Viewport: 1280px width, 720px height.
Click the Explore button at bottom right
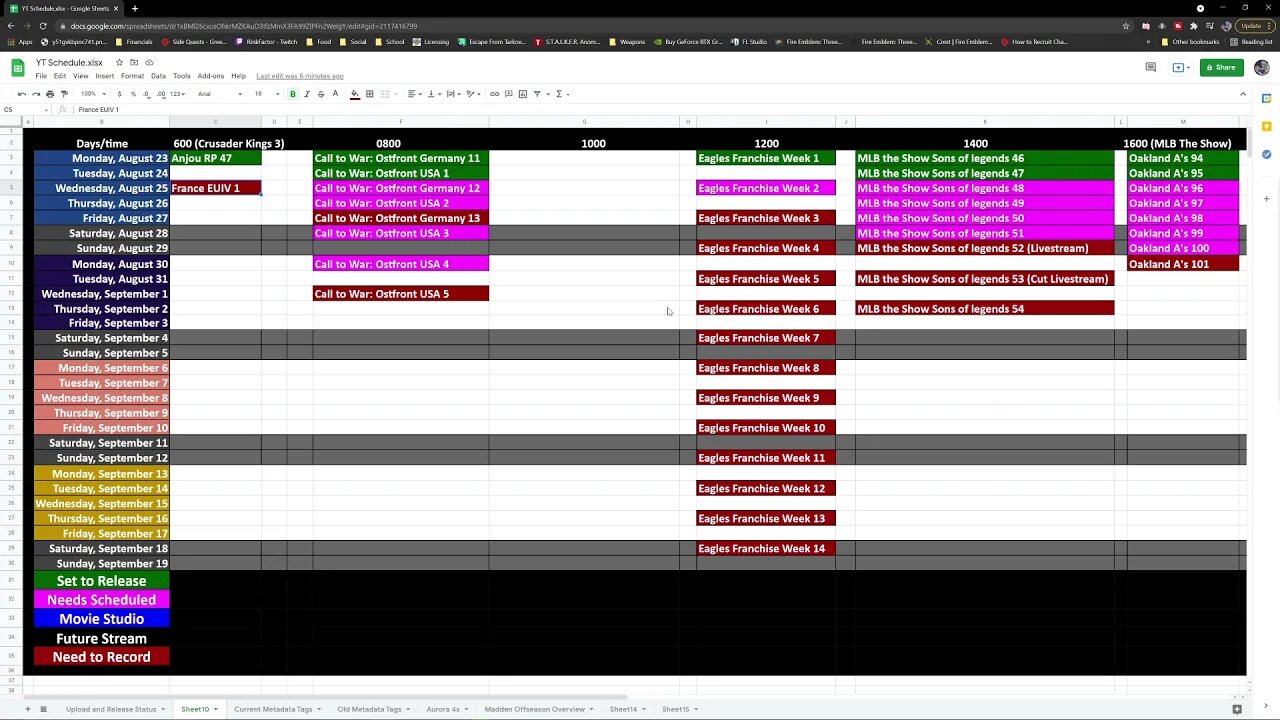coord(1237,709)
